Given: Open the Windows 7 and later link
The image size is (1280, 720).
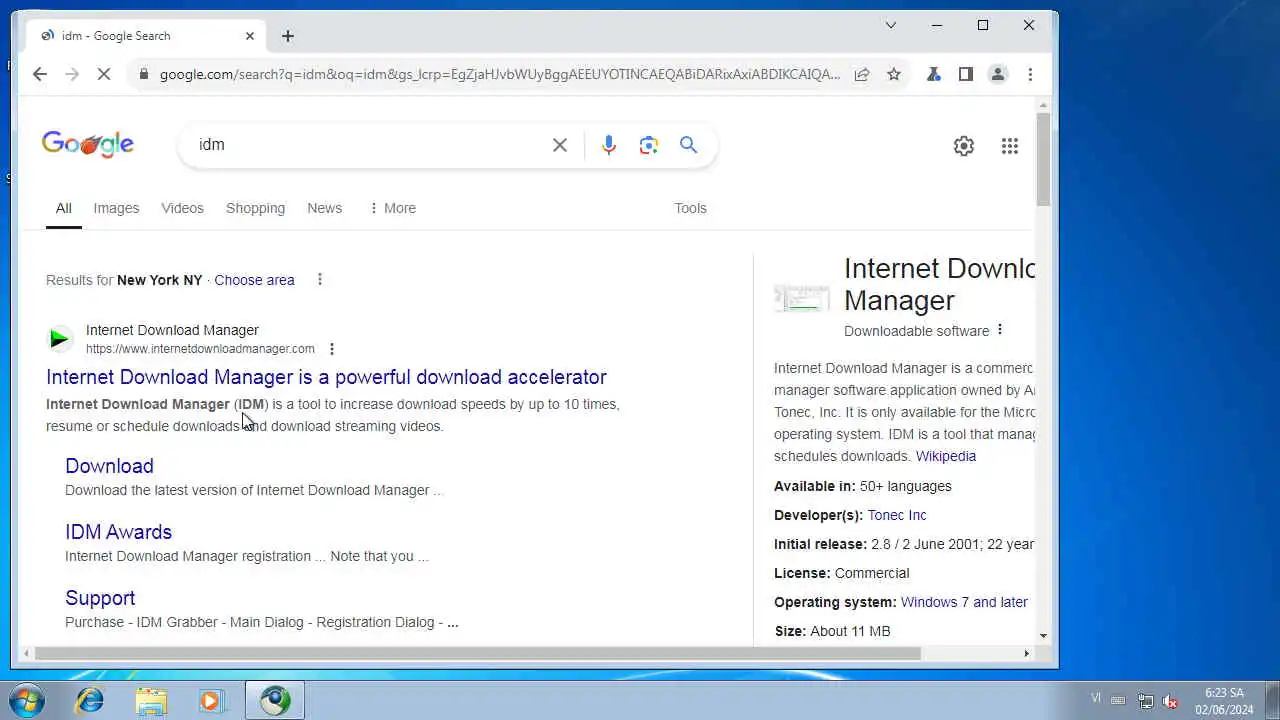Looking at the screenshot, I should coord(964,602).
